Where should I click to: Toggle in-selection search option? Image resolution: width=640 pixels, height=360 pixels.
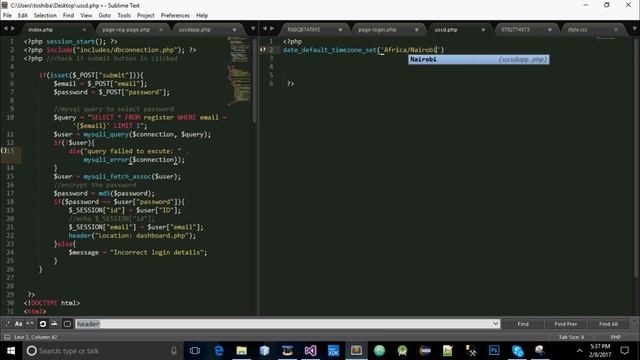(54, 324)
